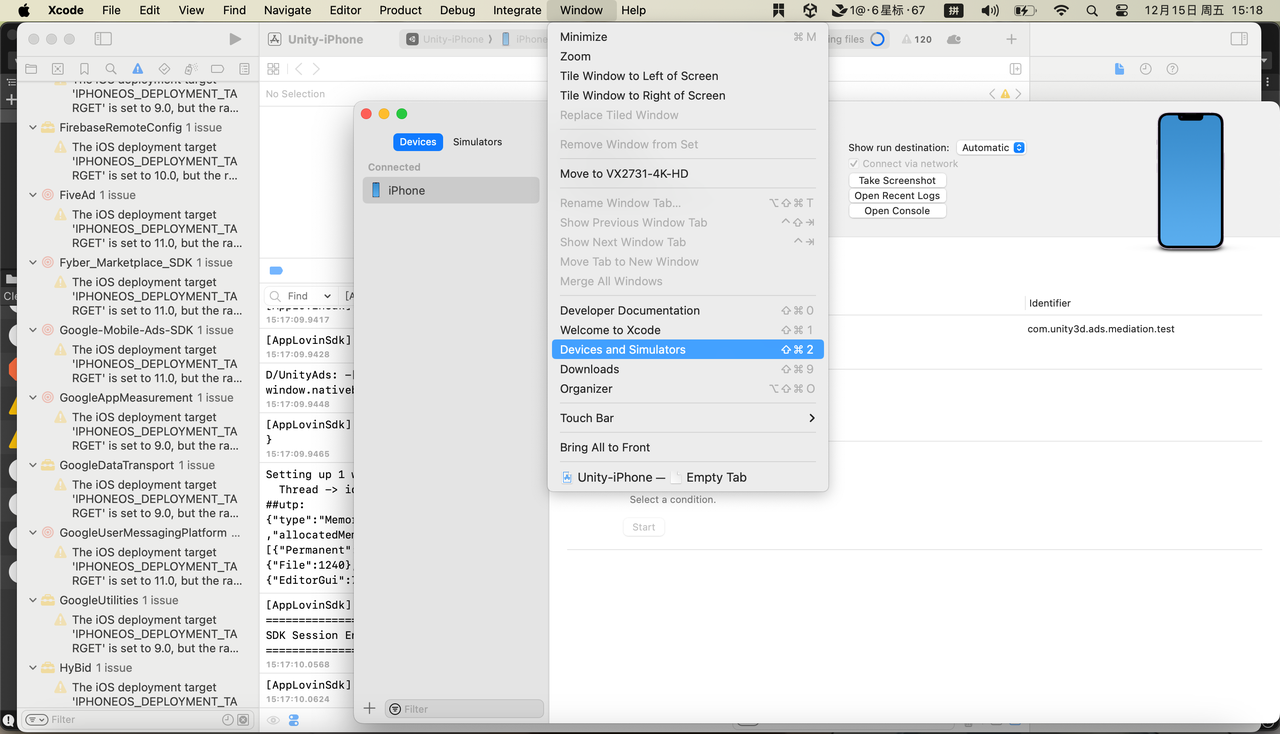
Task: Collapse the FiveAd issue group
Action: click(x=33, y=195)
